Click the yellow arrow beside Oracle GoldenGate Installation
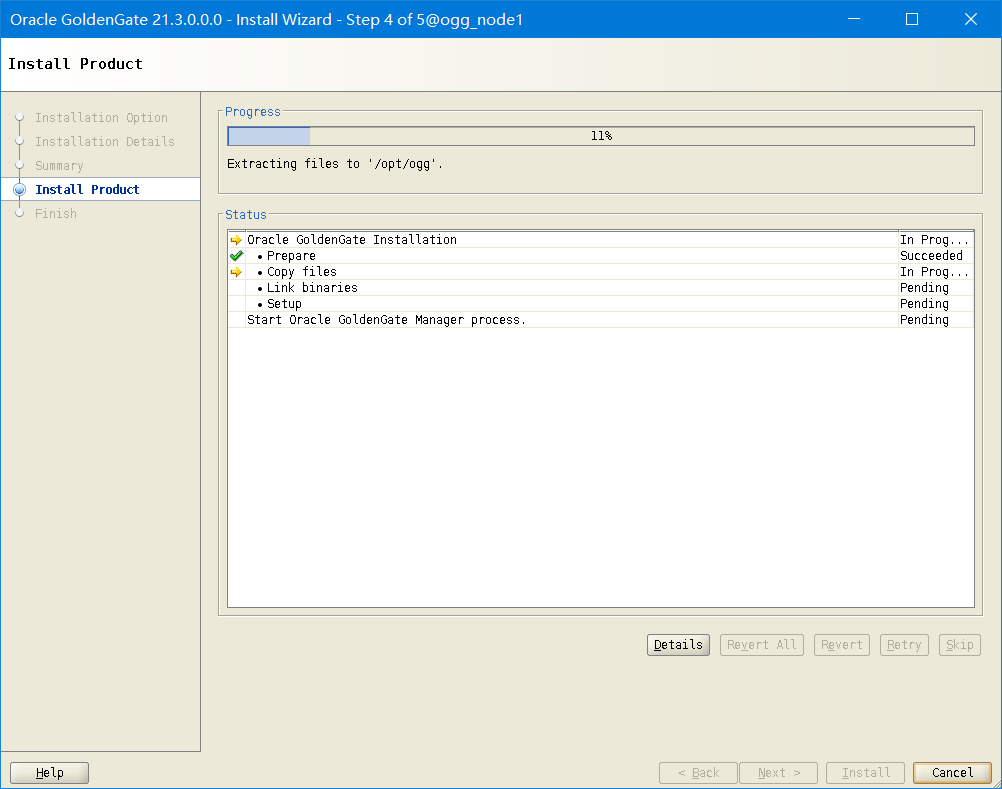This screenshot has height=789, width=1002. pyautogui.click(x=236, y=240)
